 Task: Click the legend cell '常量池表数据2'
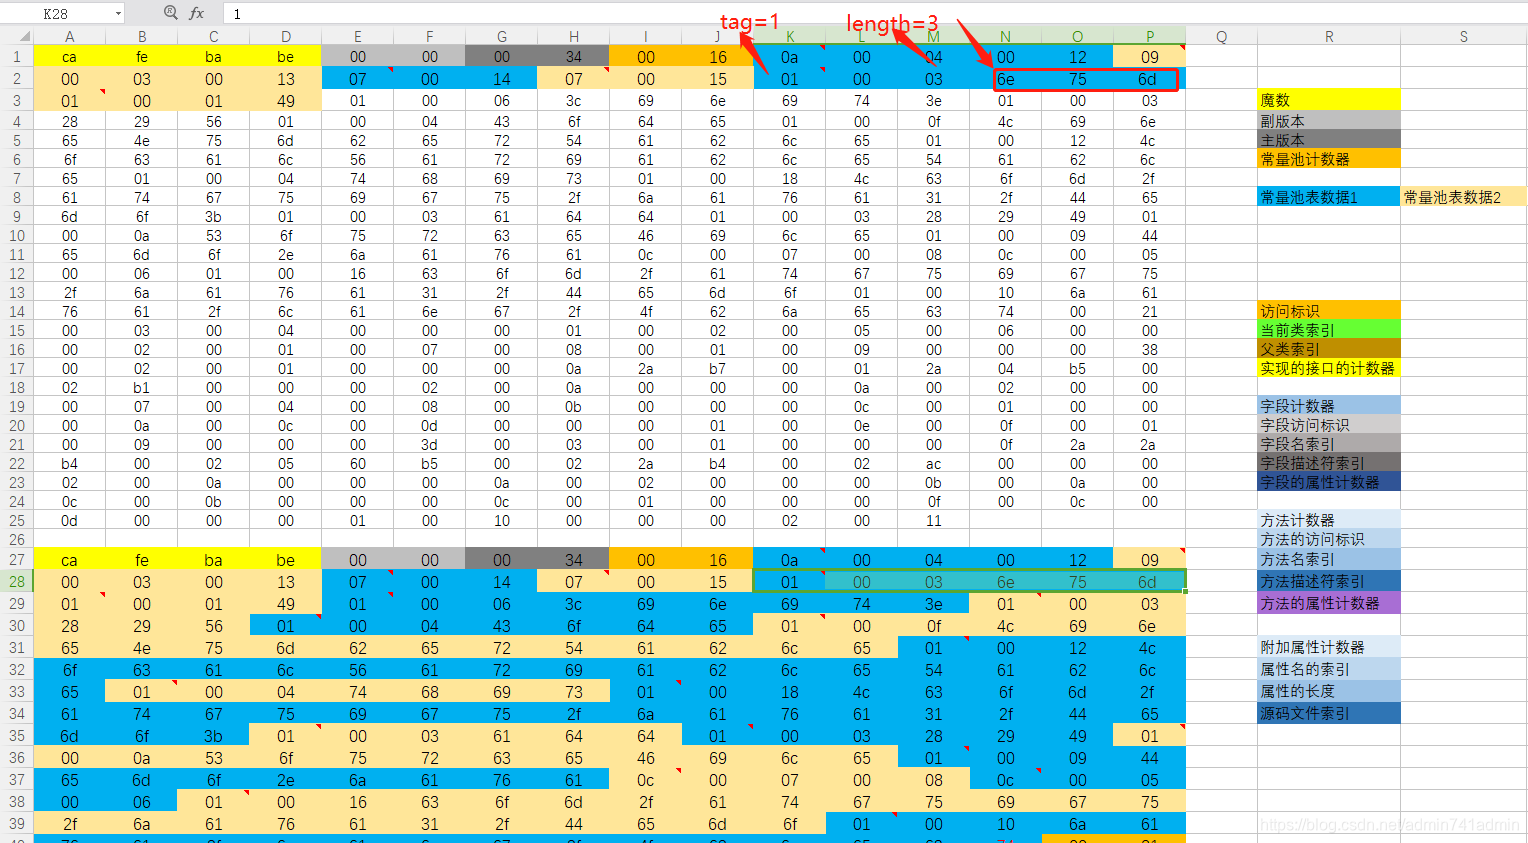click(1464, 197)
